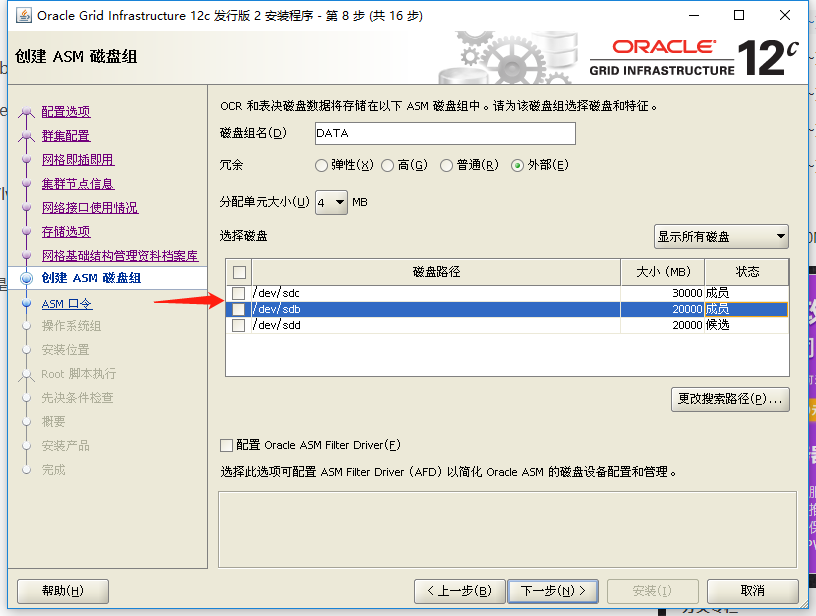Open the 分配单元大小 dropdown showing 4
Image resolution: width=816 pixels, height=616 pixels.
point(332,202)
